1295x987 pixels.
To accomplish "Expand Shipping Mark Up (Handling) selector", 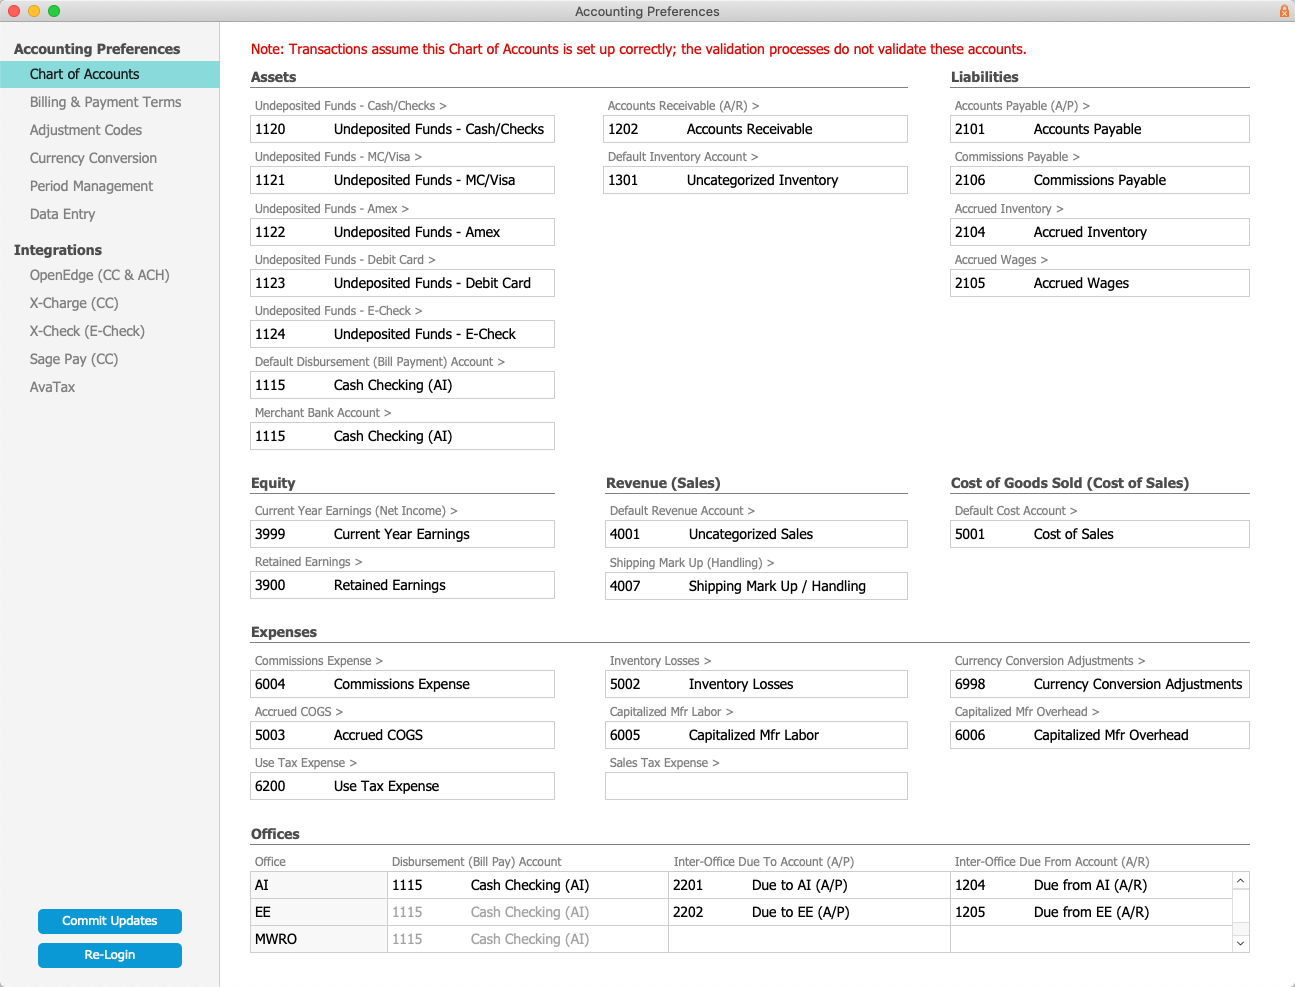I will (692, 563).
